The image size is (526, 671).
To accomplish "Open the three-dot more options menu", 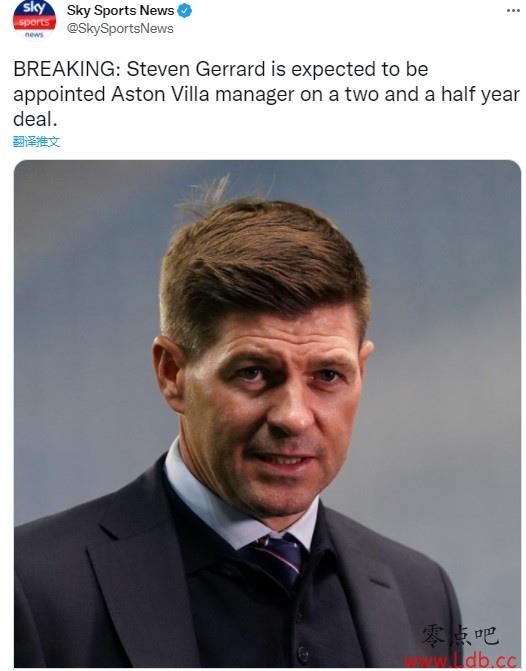I will point(513,10).
